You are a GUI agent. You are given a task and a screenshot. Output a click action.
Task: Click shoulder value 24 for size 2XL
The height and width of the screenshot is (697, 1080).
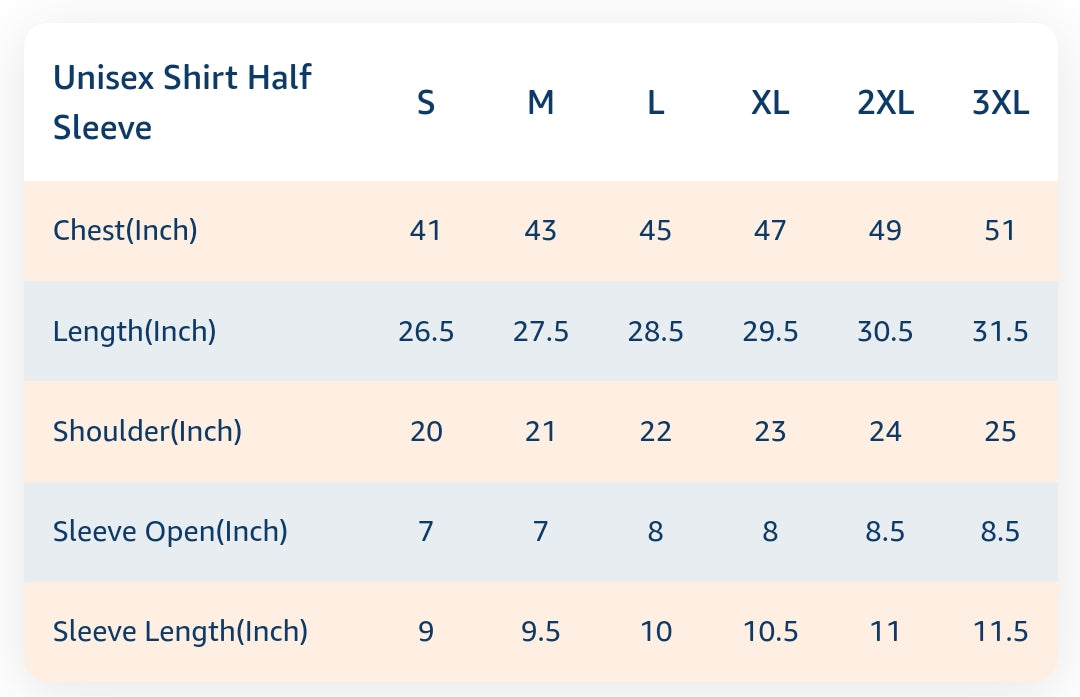click(885, 431)
